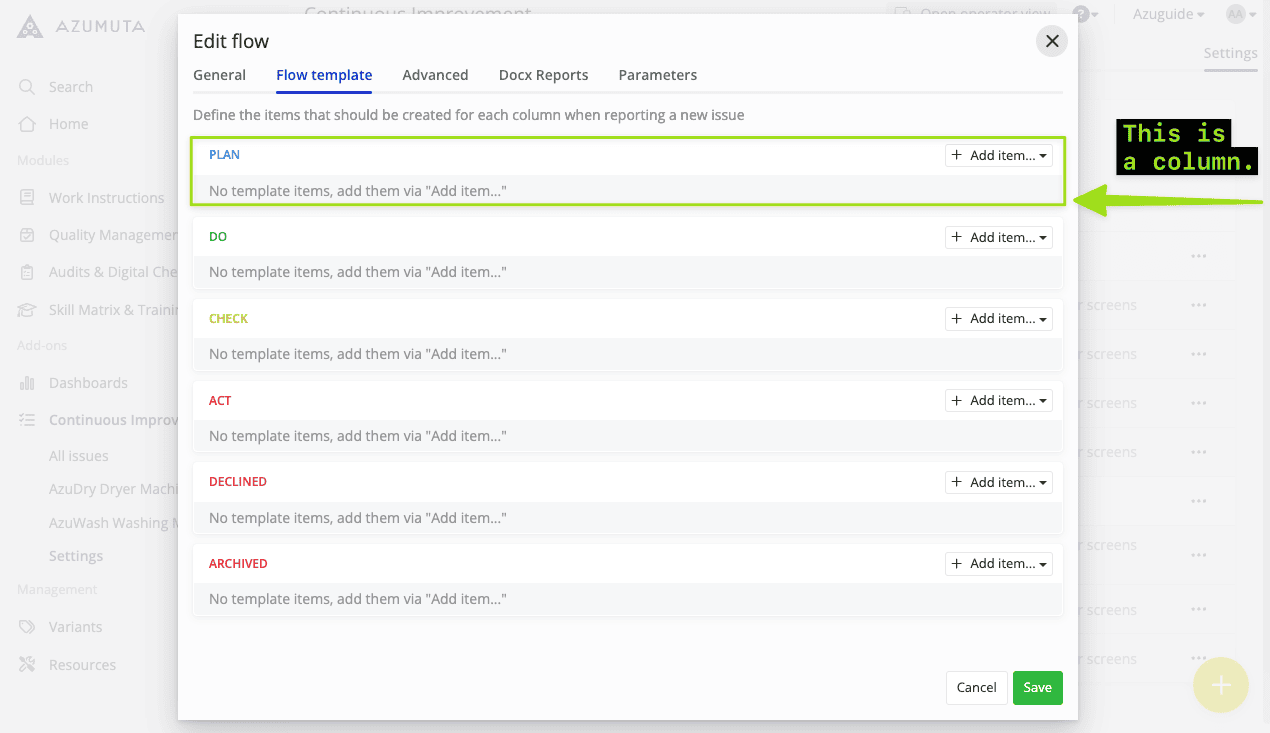Click the Azumuta logo icon
The height and width of the screenshot is (733, 1270).
tap(30, 27)
